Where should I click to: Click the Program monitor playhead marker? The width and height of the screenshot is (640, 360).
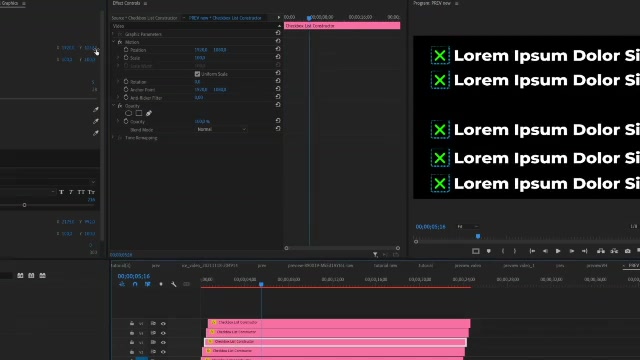point(478,236)
